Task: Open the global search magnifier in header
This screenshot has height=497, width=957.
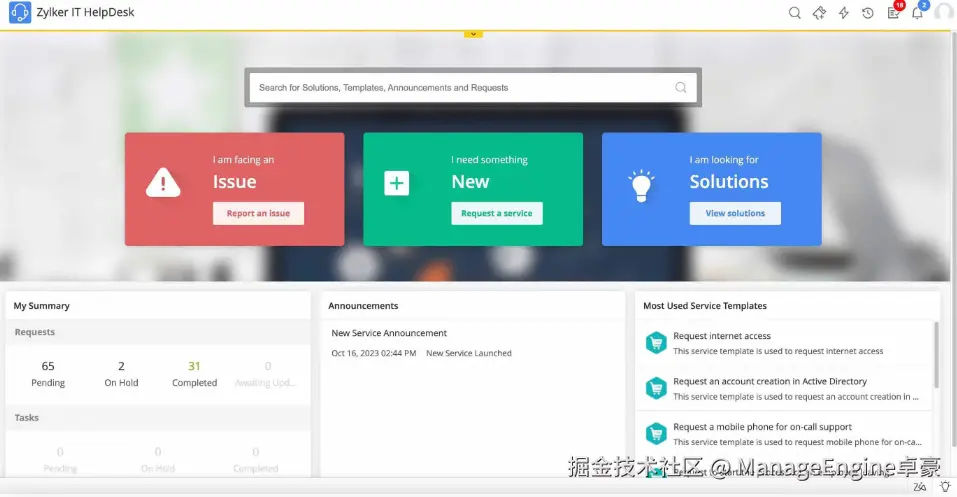Action: pos(794,13)
